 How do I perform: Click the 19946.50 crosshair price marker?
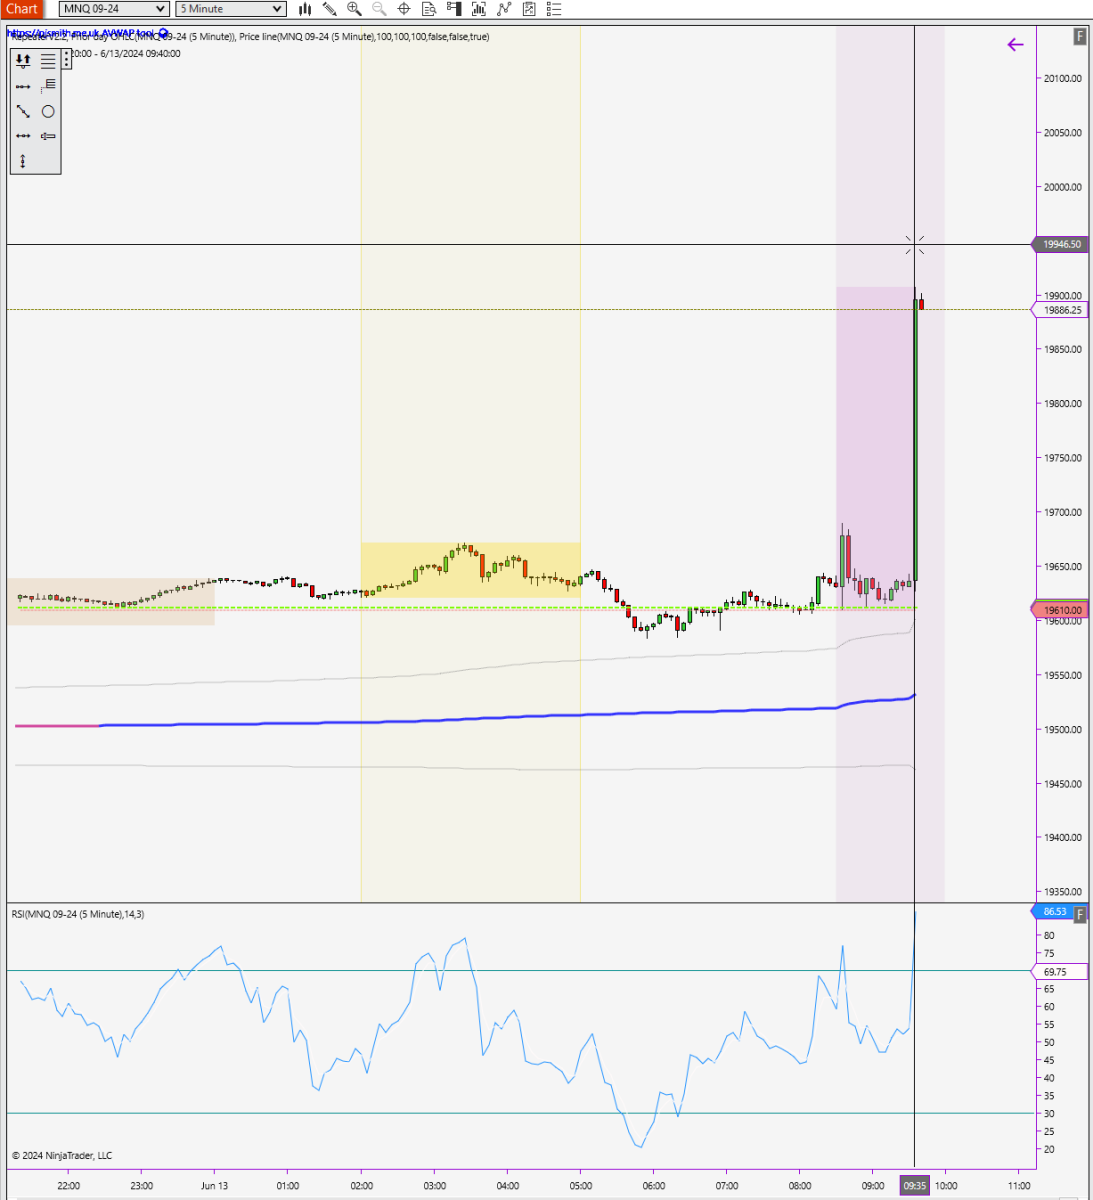[x=1060, y=244]
